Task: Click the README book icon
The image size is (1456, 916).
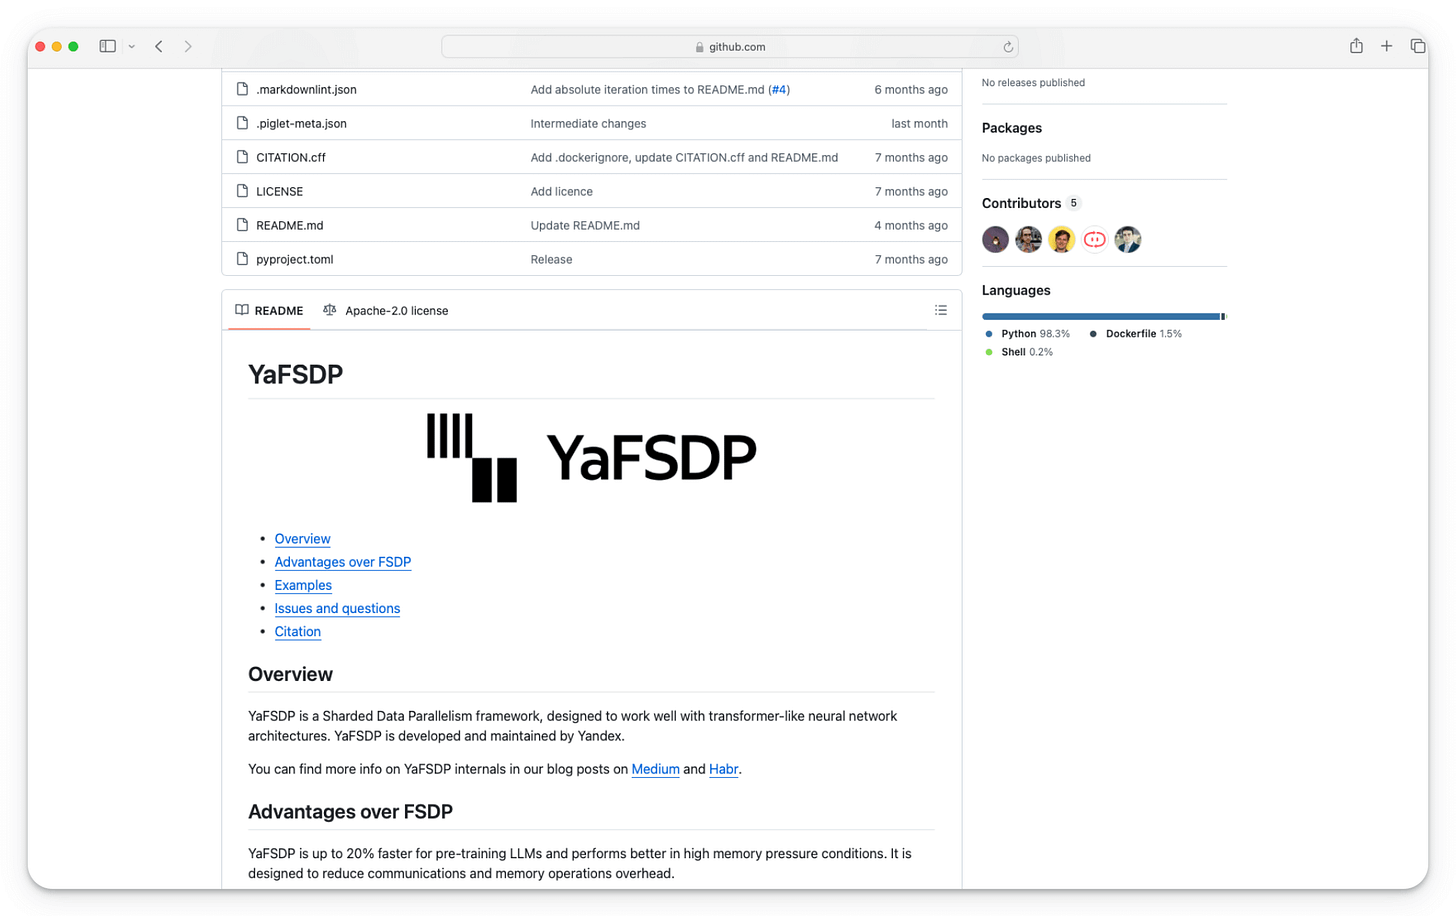Action: point(242,310)
